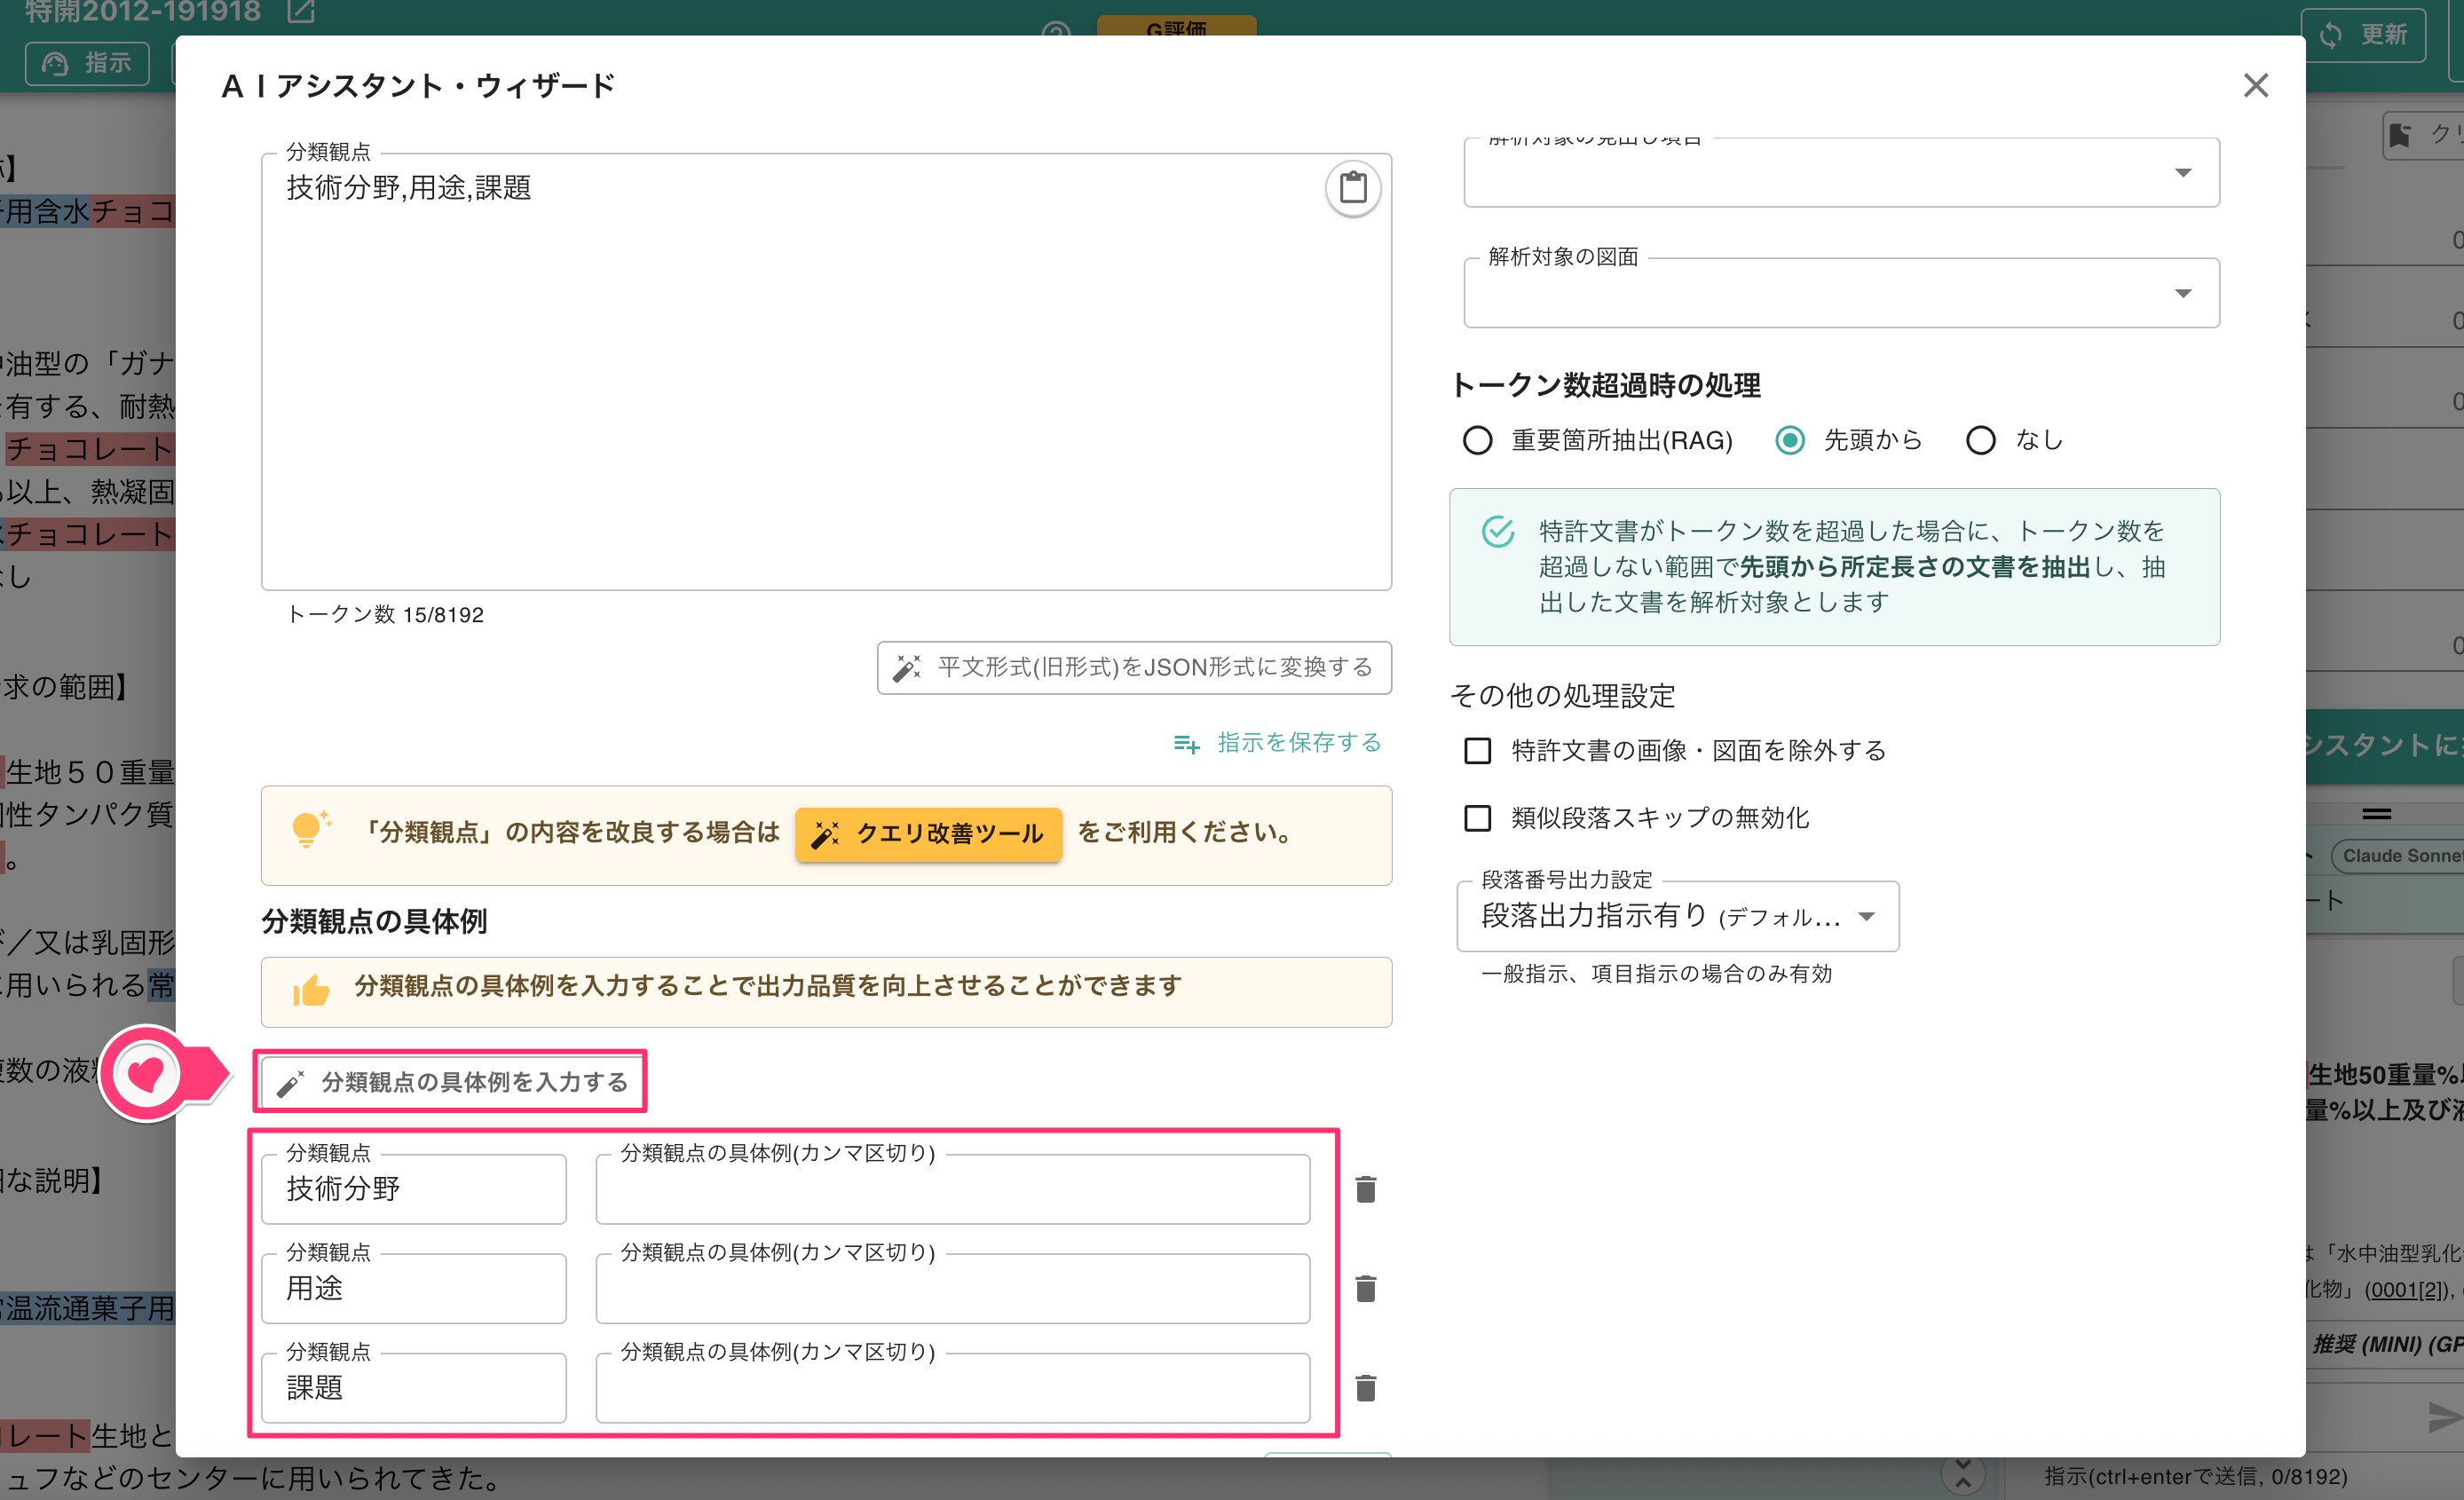Enable 類似段落スキップの無効化 checkbox
Image resolution: width=2464 pixels, height=1500 pixels.
point(1477,818)
